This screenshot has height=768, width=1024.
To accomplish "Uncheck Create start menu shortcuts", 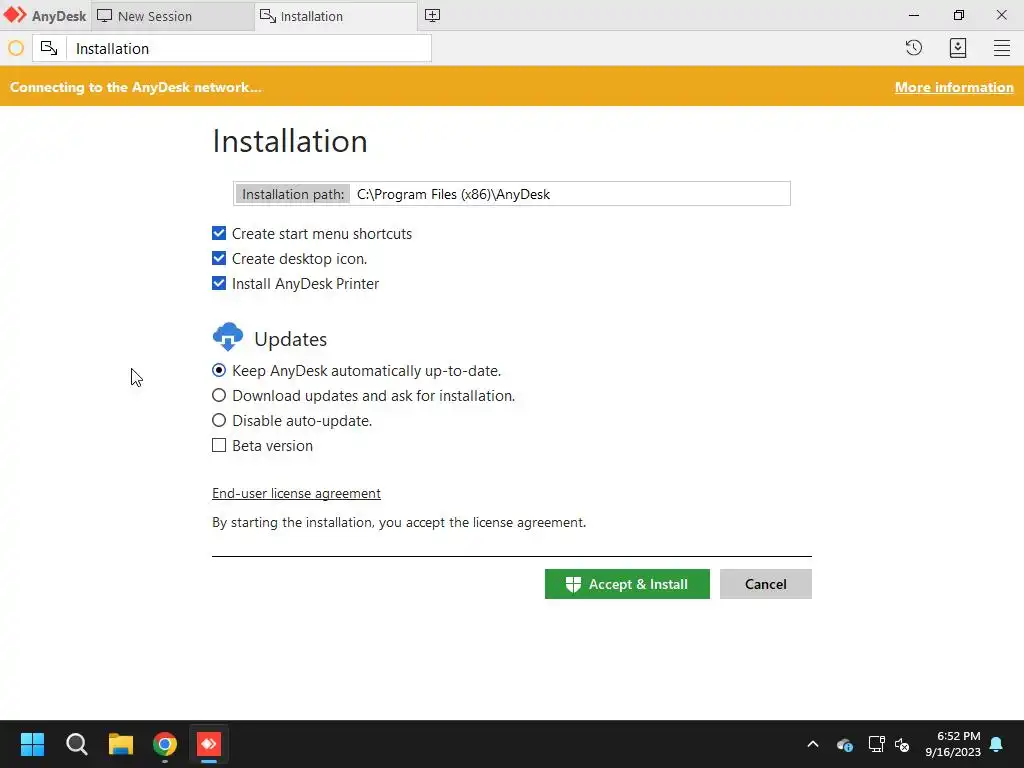I will coord(219,233).
